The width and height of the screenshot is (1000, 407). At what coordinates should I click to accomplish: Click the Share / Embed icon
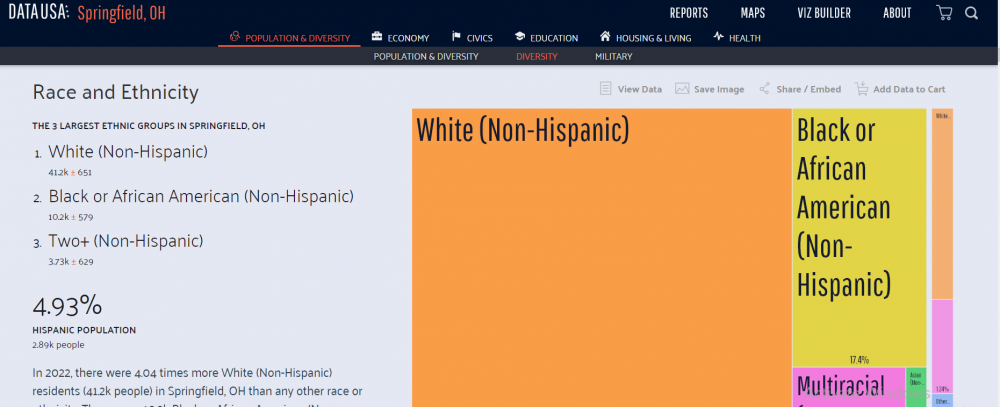765,89
